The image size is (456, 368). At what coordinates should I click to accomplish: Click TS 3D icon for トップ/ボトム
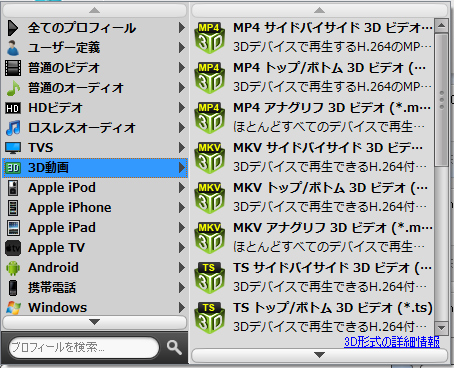pyautogui.click(x=209, y=318)
